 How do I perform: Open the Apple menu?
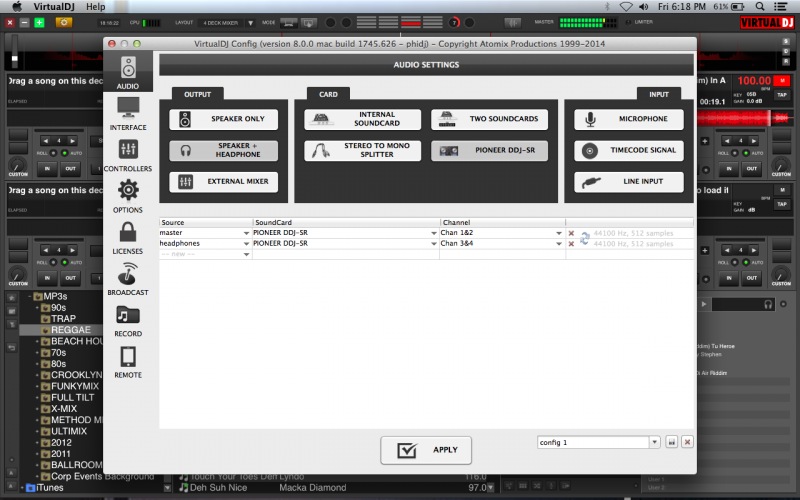pyautogui.click(x=17, y=7)
